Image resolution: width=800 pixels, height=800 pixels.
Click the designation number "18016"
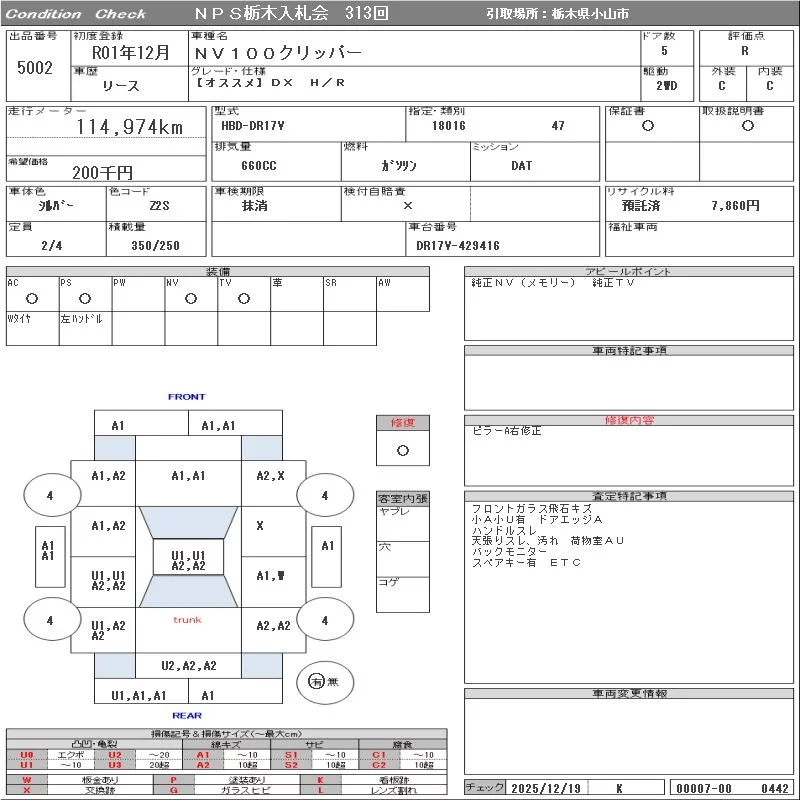pos(448,126)
